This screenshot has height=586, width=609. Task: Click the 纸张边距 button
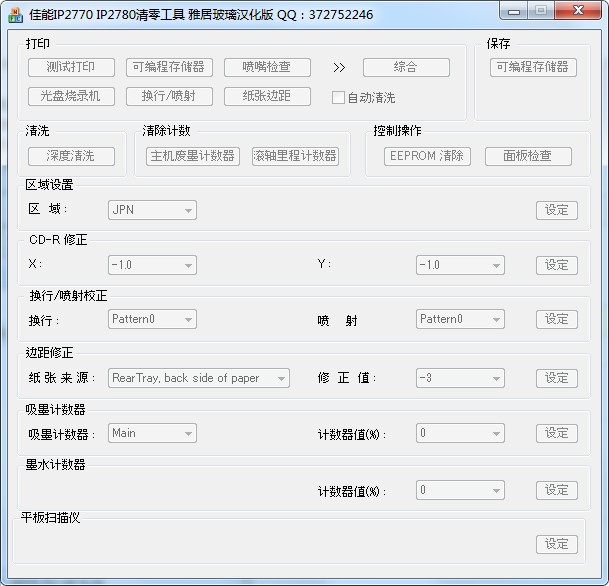coord(267,96)
